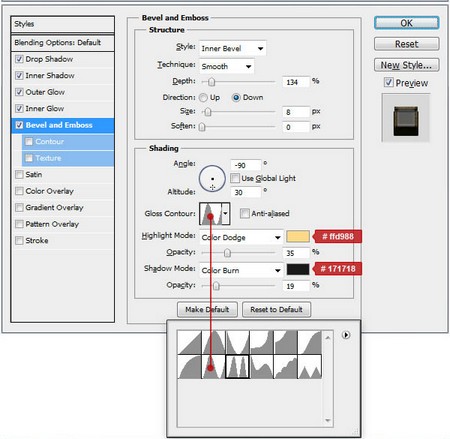Pick the Ring contour preset with red dot
Screen dimensions: 450x439
point(214,367)
